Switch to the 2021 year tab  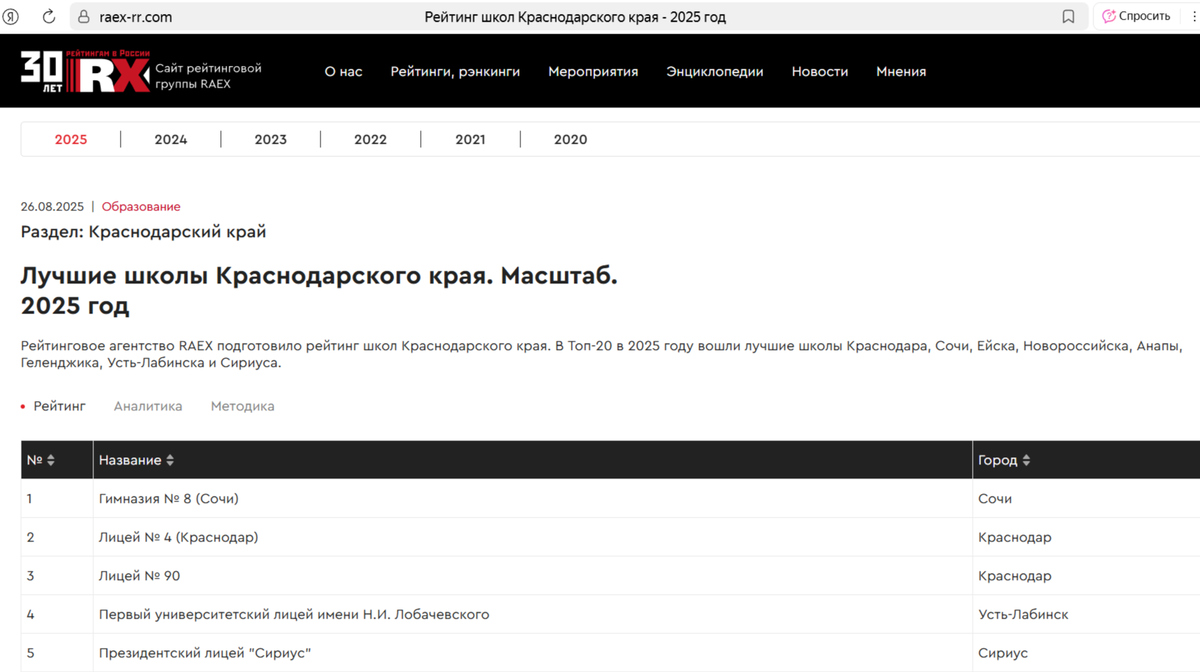[470, 140]
